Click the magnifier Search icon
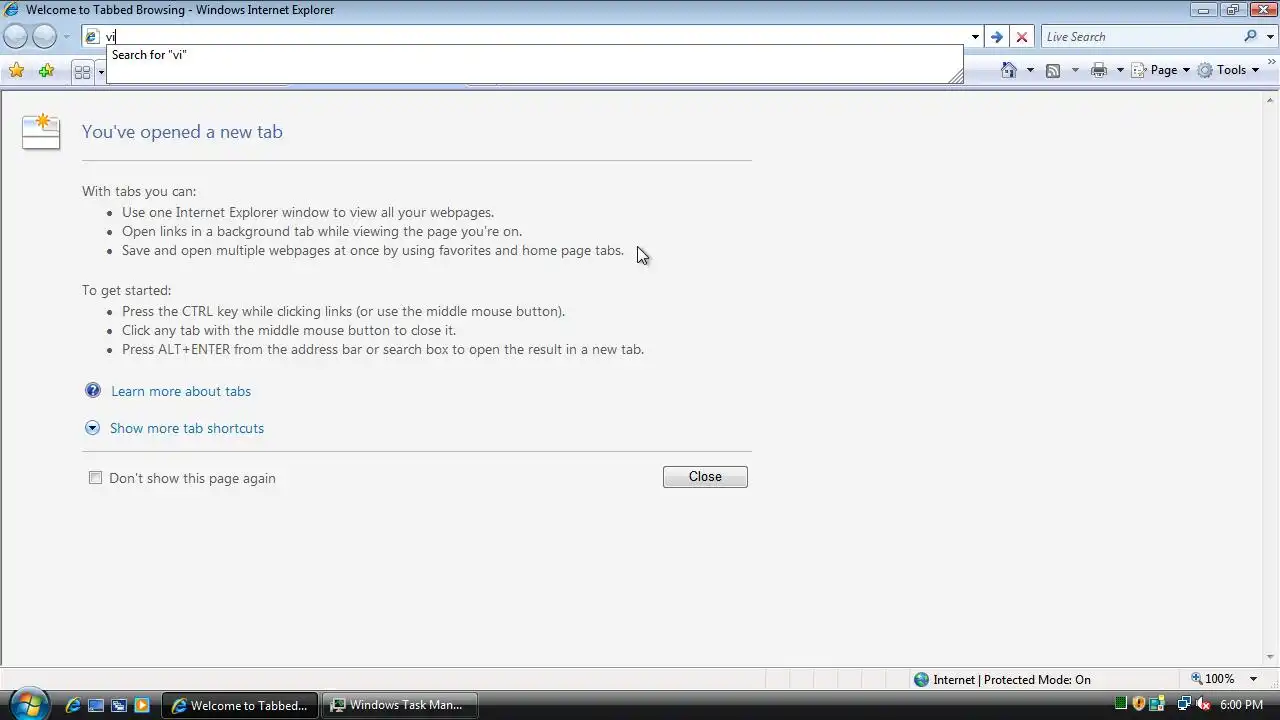This screenshot has height=720, width=1280. pyautogui.click(x=1251, y=36)
